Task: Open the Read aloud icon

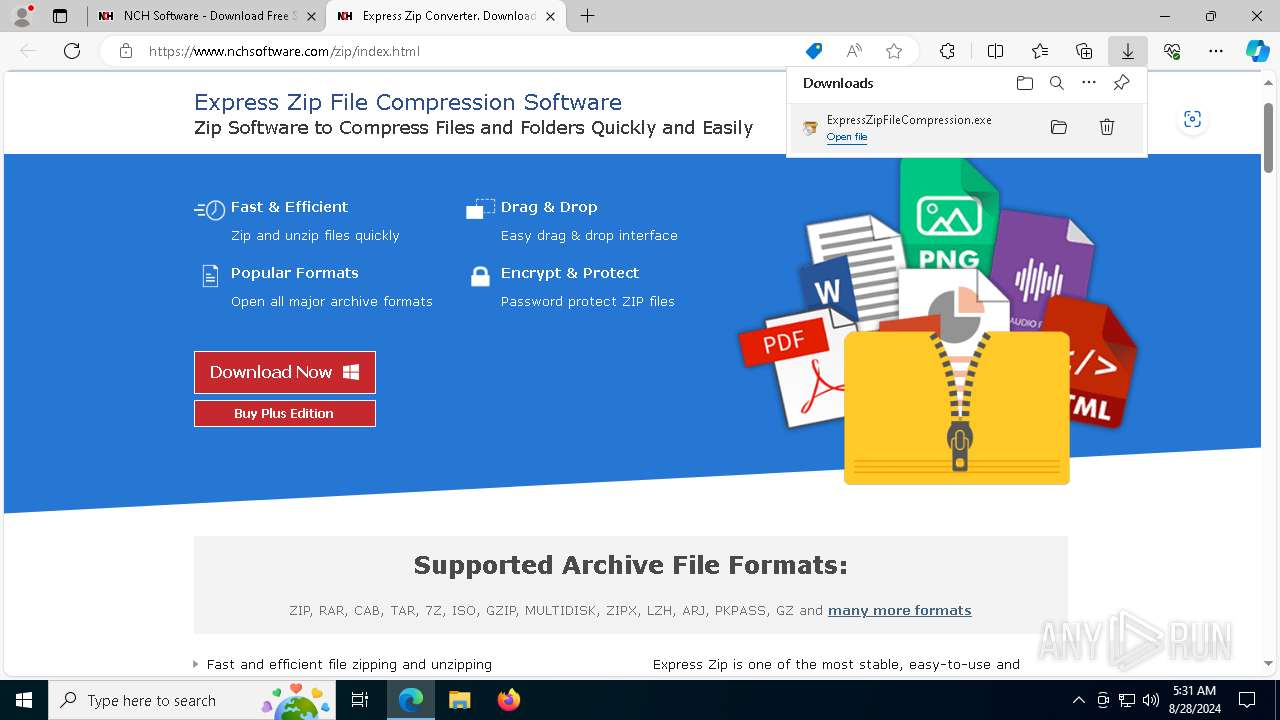Action: (854, 51)
